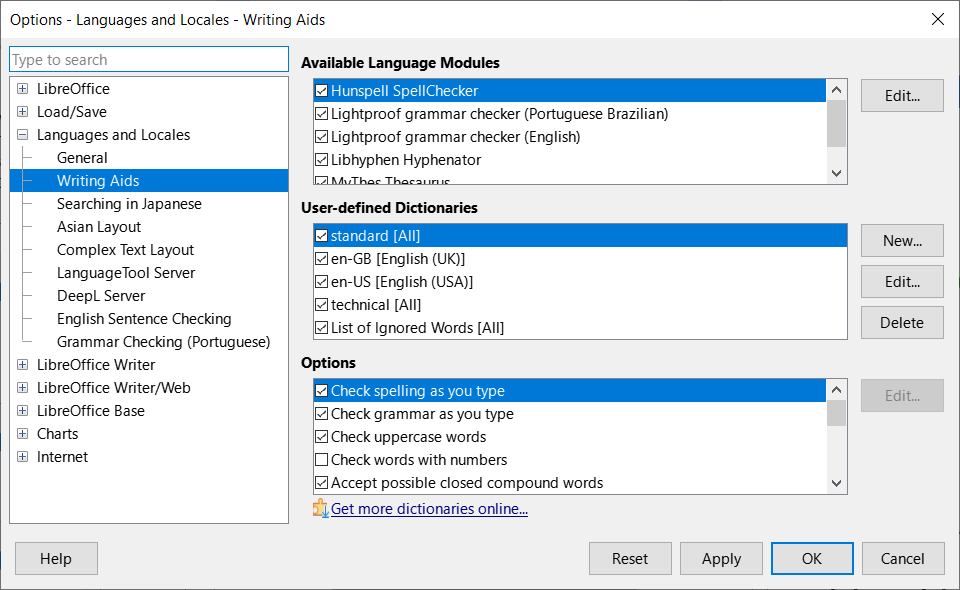The width and height of the screenshot is (960, 590).
Task: Click New to add a dictionary
Action: coord(901,240)
